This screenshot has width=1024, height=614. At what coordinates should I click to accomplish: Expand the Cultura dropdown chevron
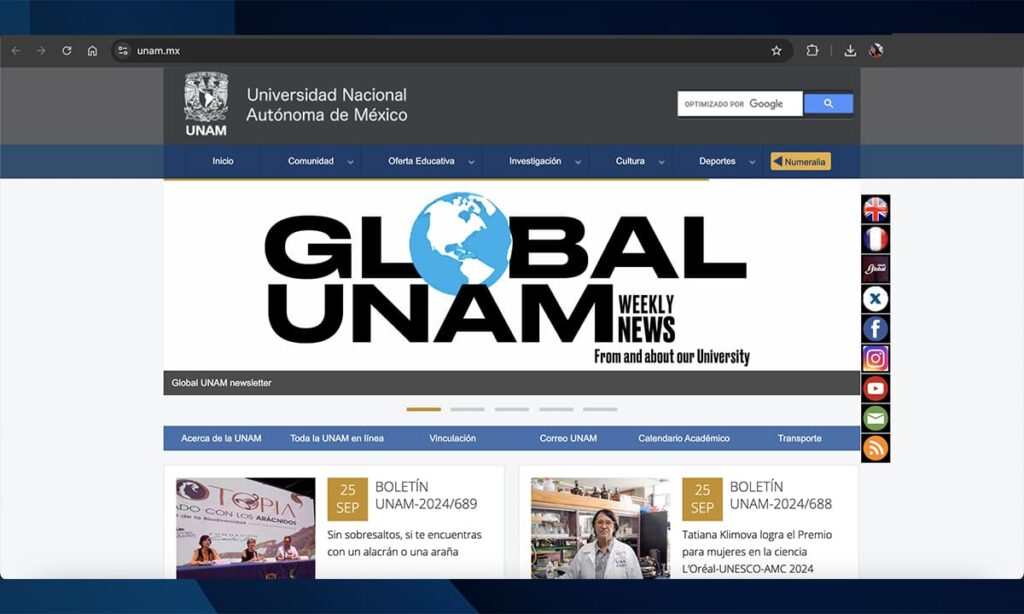click(662, 163)
